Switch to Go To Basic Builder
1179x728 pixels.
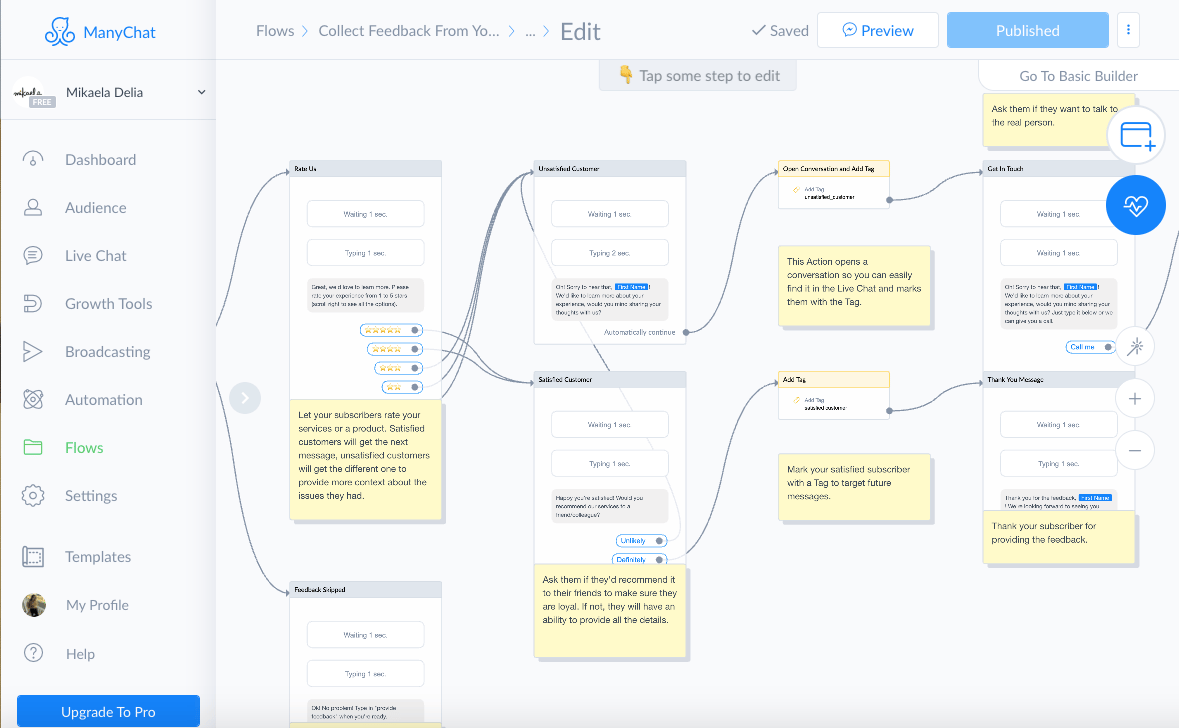pyautogui.click(x=1078, y=76)
